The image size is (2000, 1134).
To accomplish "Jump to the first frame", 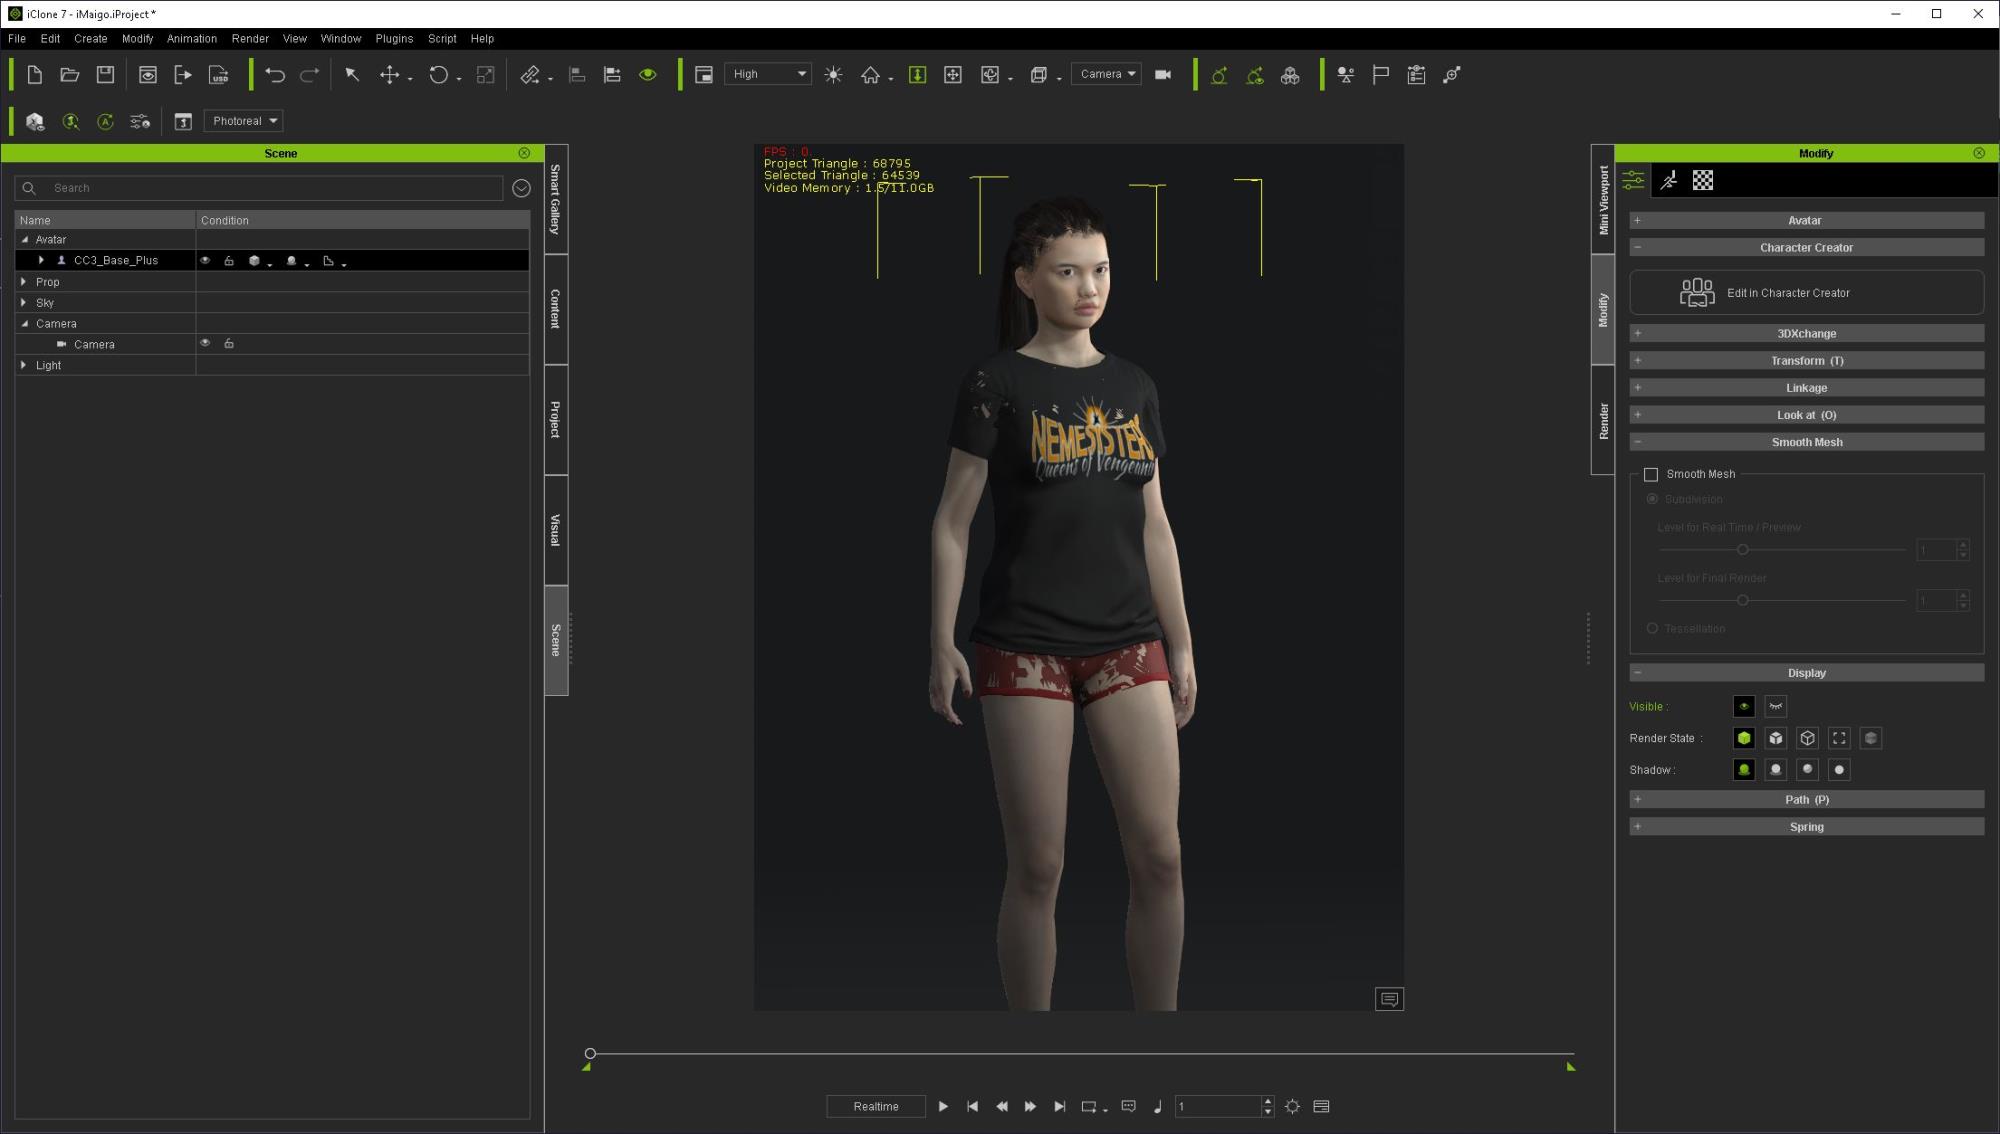I will pyautogui.click(x=972, y=1106).
